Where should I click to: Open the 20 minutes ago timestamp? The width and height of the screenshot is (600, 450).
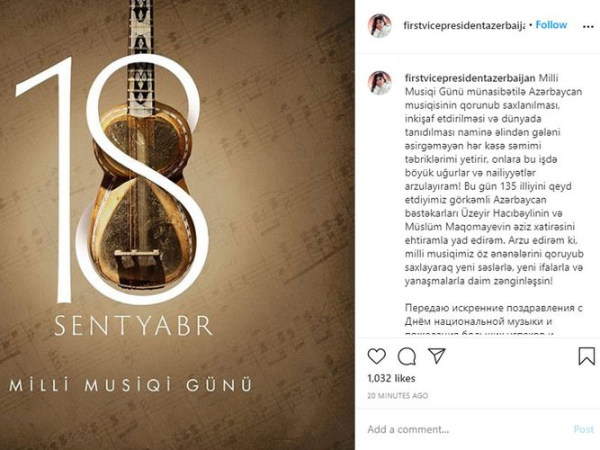[398, 396]
